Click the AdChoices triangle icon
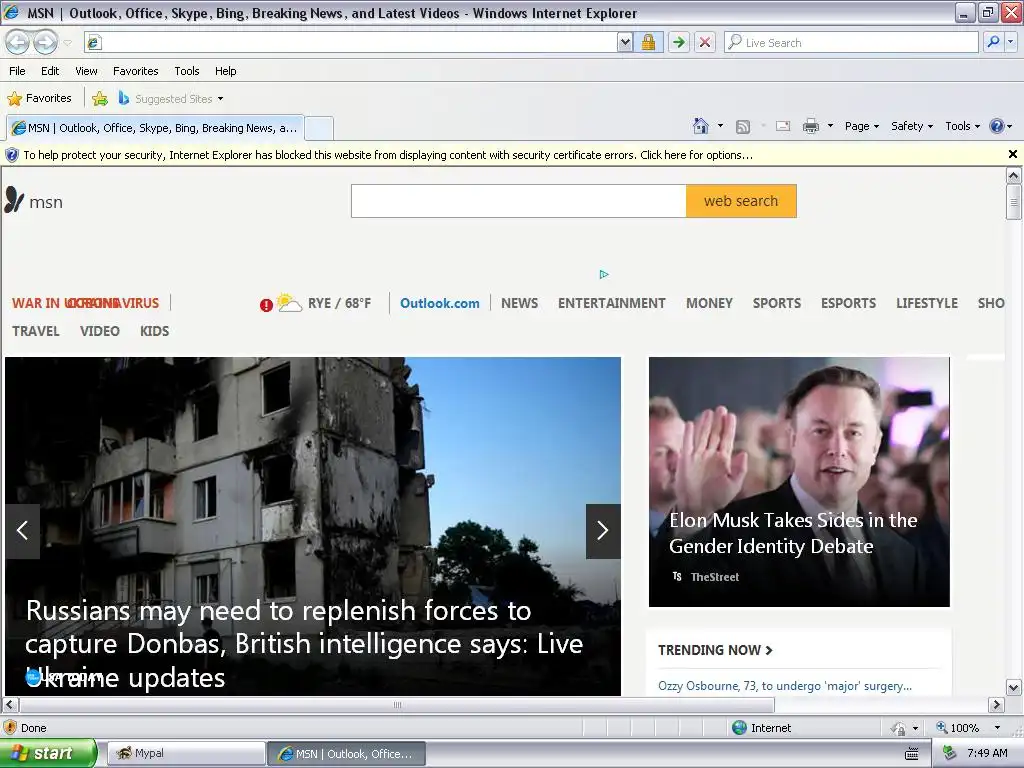1024x768 pixels. [x=604, y=274]
